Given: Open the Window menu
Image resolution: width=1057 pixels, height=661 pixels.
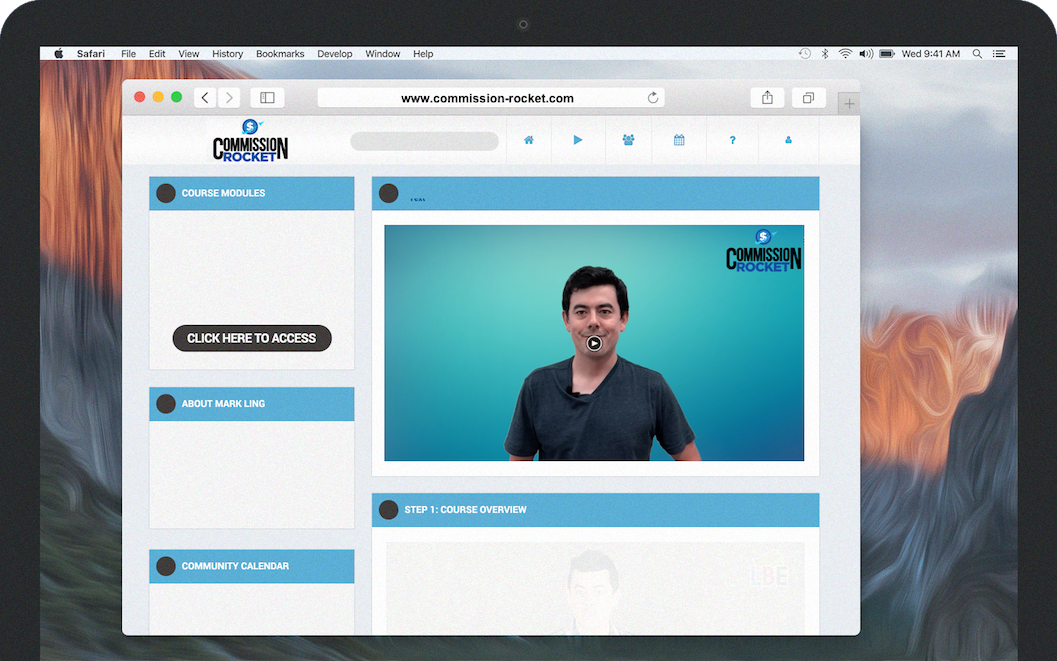Looking at the screenshot, I should [x=382, y=54].
